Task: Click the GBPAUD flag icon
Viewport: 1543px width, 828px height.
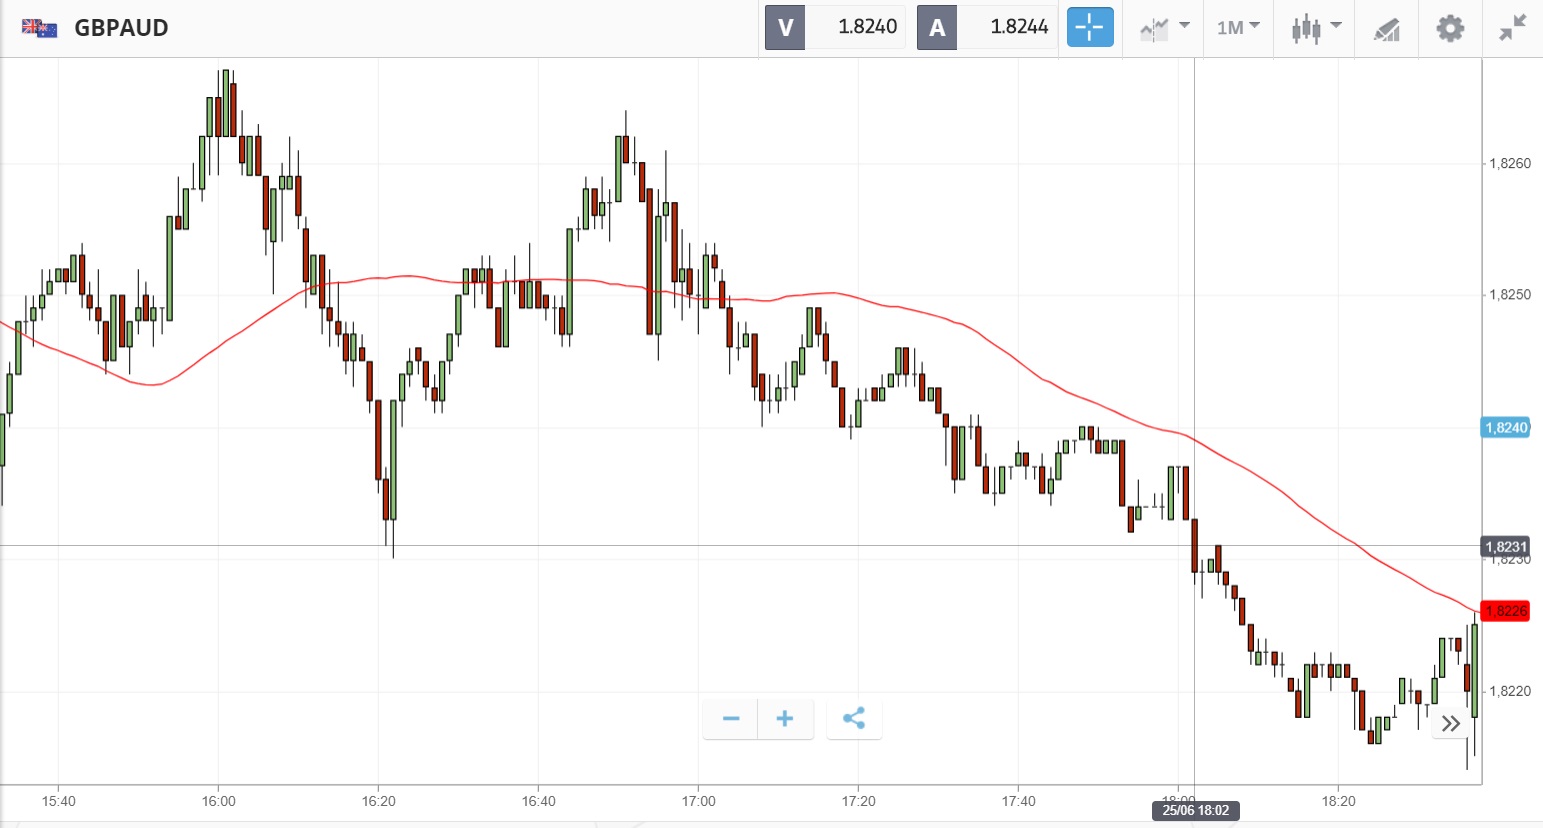Action: (40, 28)
